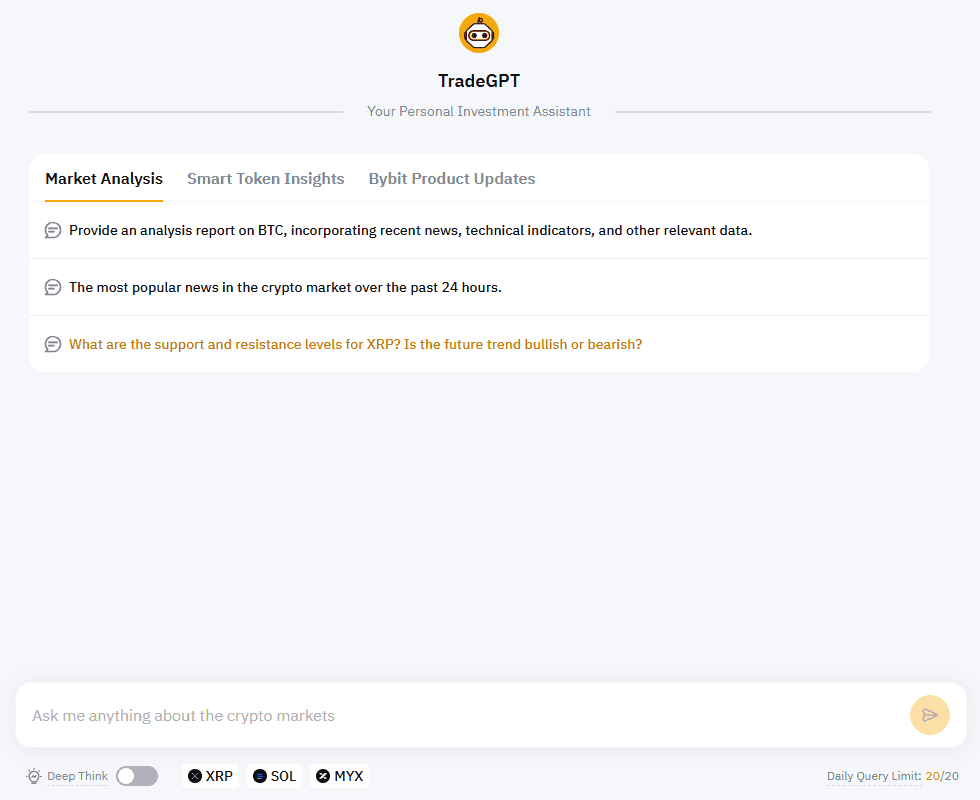Click the chat bubble icon beside XRP support prompt
The height and width of the screenshot is (800, 980).
point(53,344)
